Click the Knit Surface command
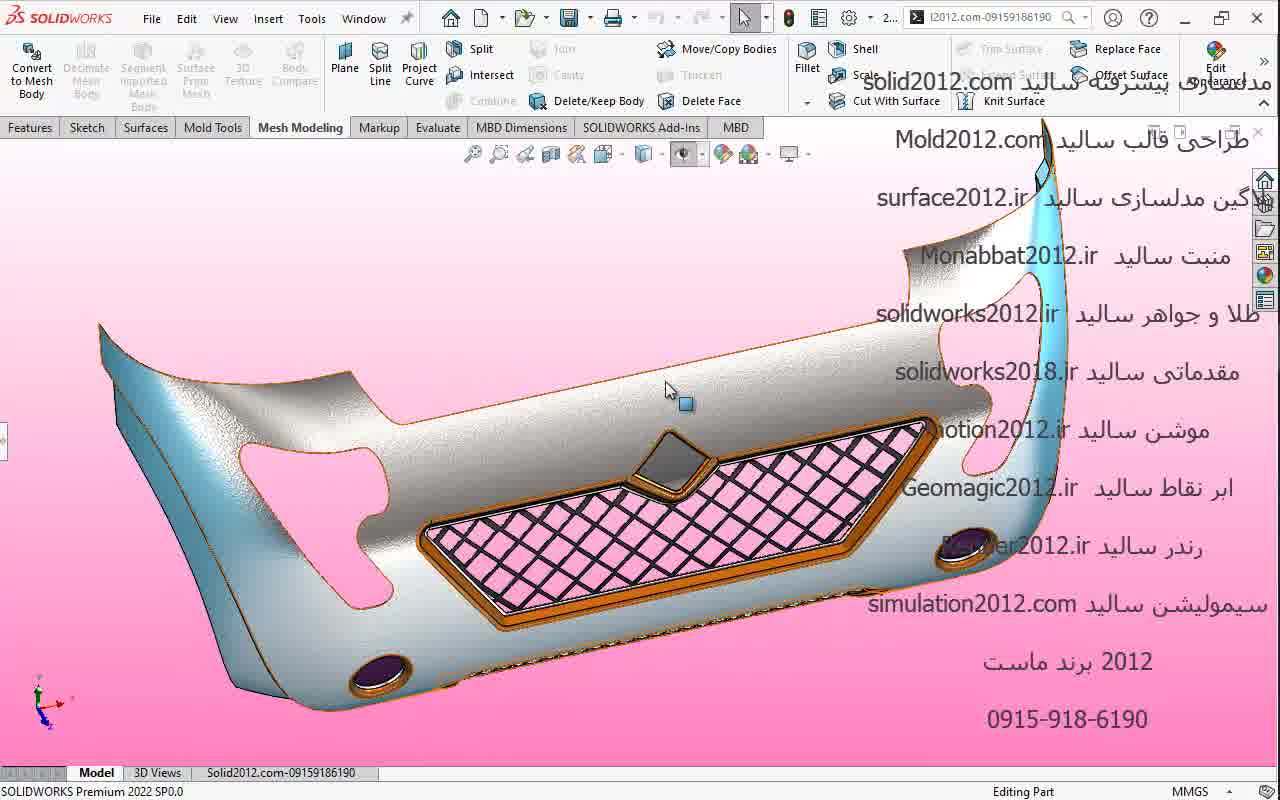This screenshot has height=800, width=1280. [1001, 101]
